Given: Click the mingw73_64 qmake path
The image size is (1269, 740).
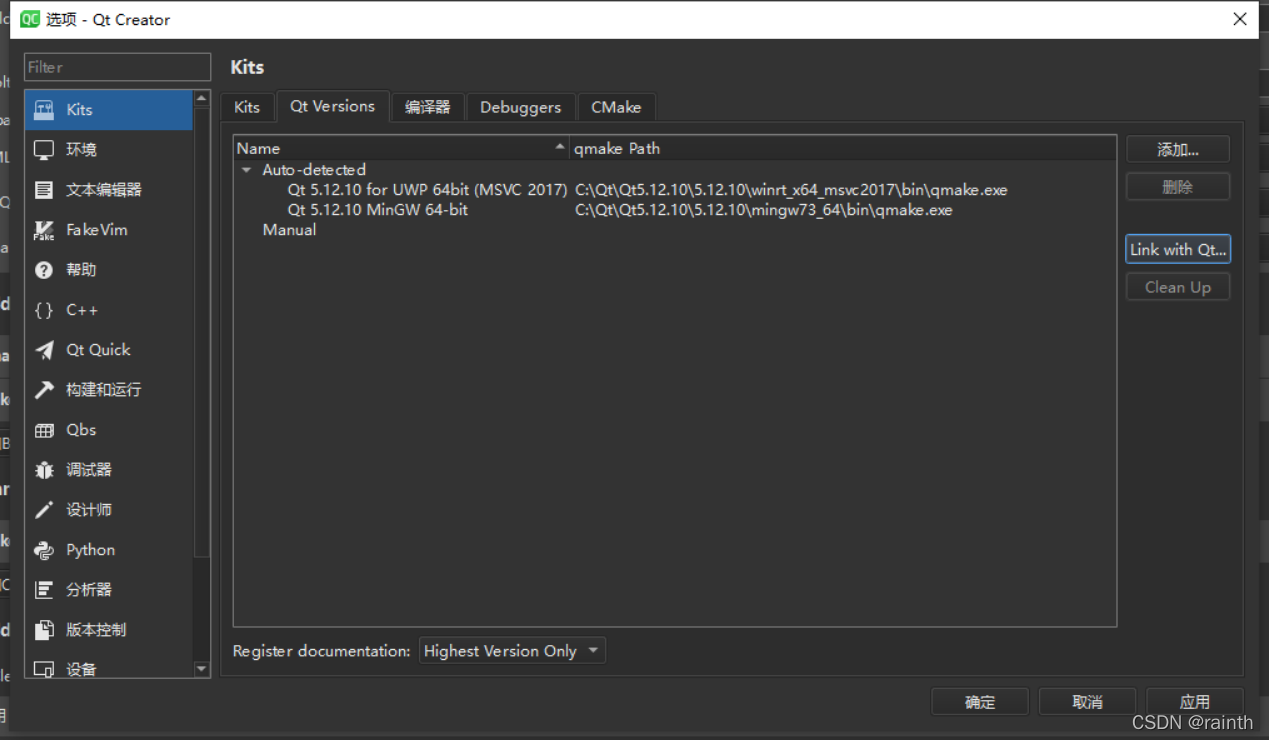Looking at the screenshot, I should [764, 210].
